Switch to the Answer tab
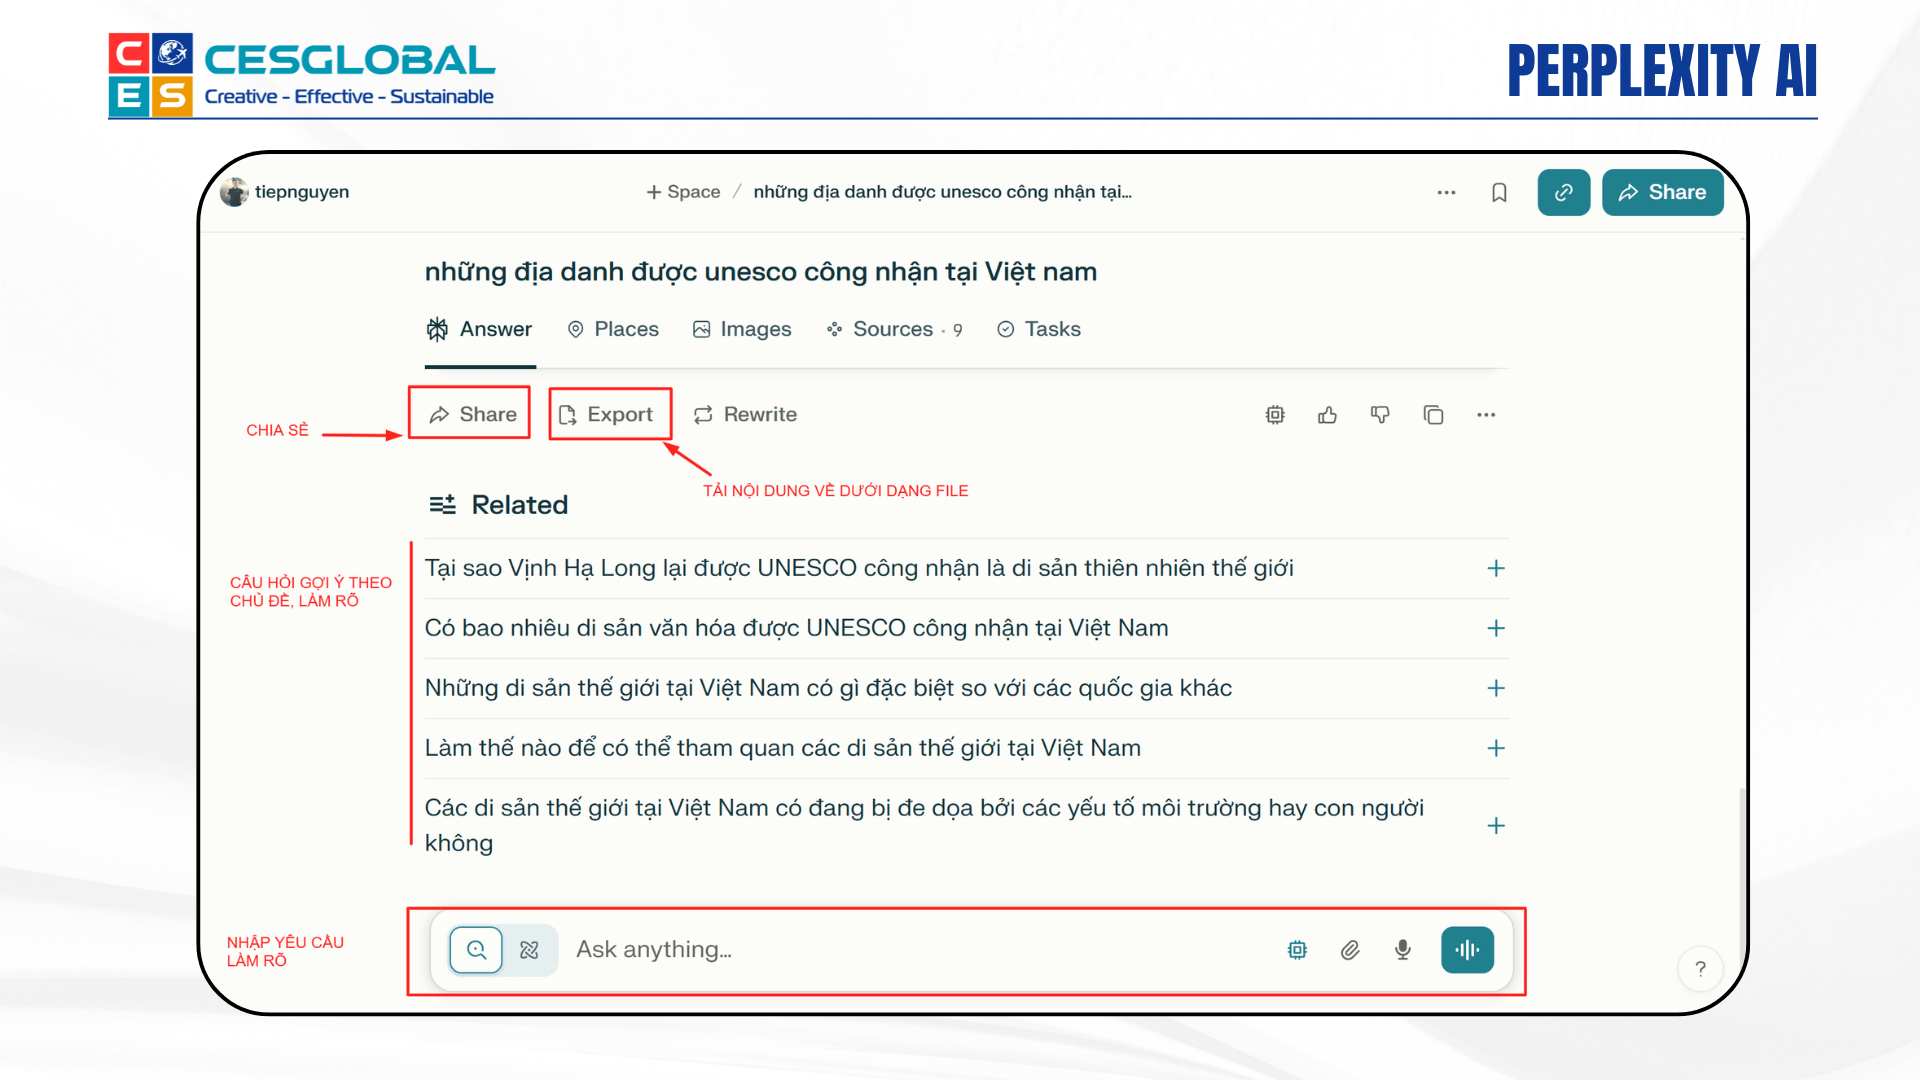 (x=480, y=329)
